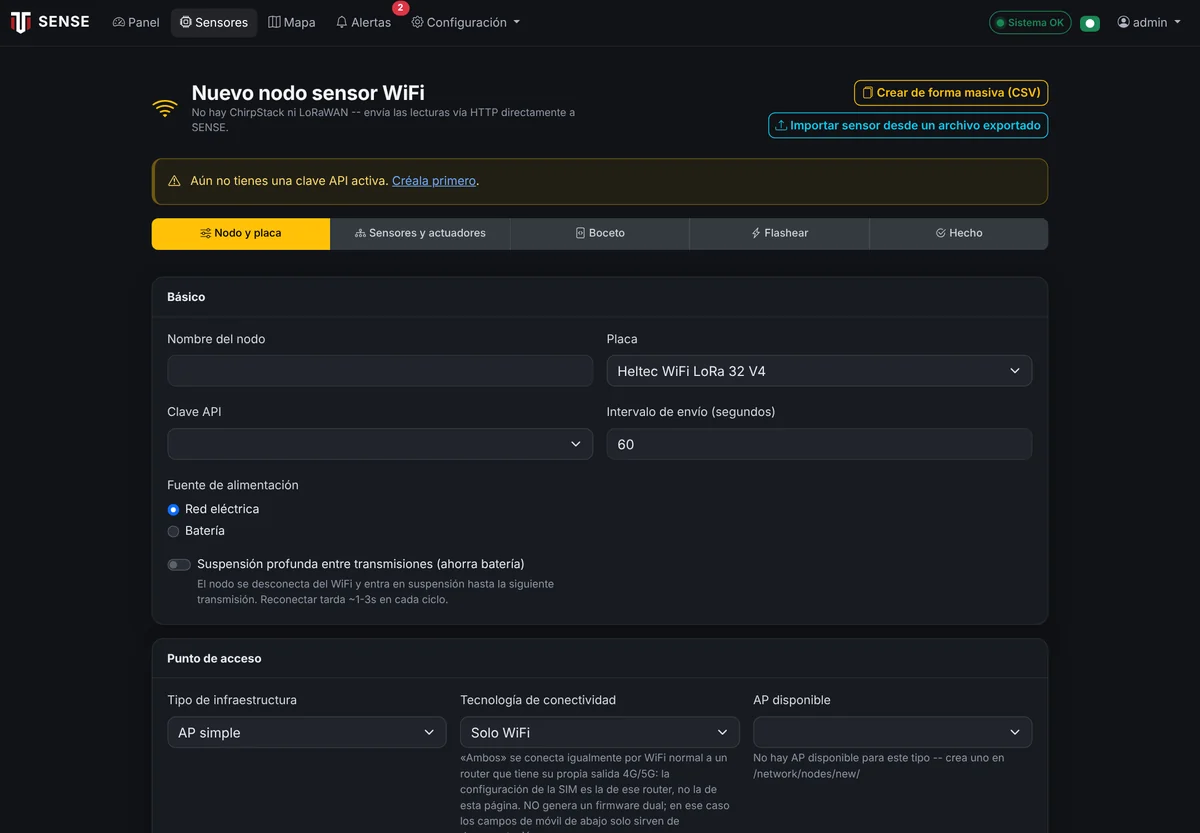
Task: Click Crear de forma masiva (CSV) button
Action: (x=951, y=93)
